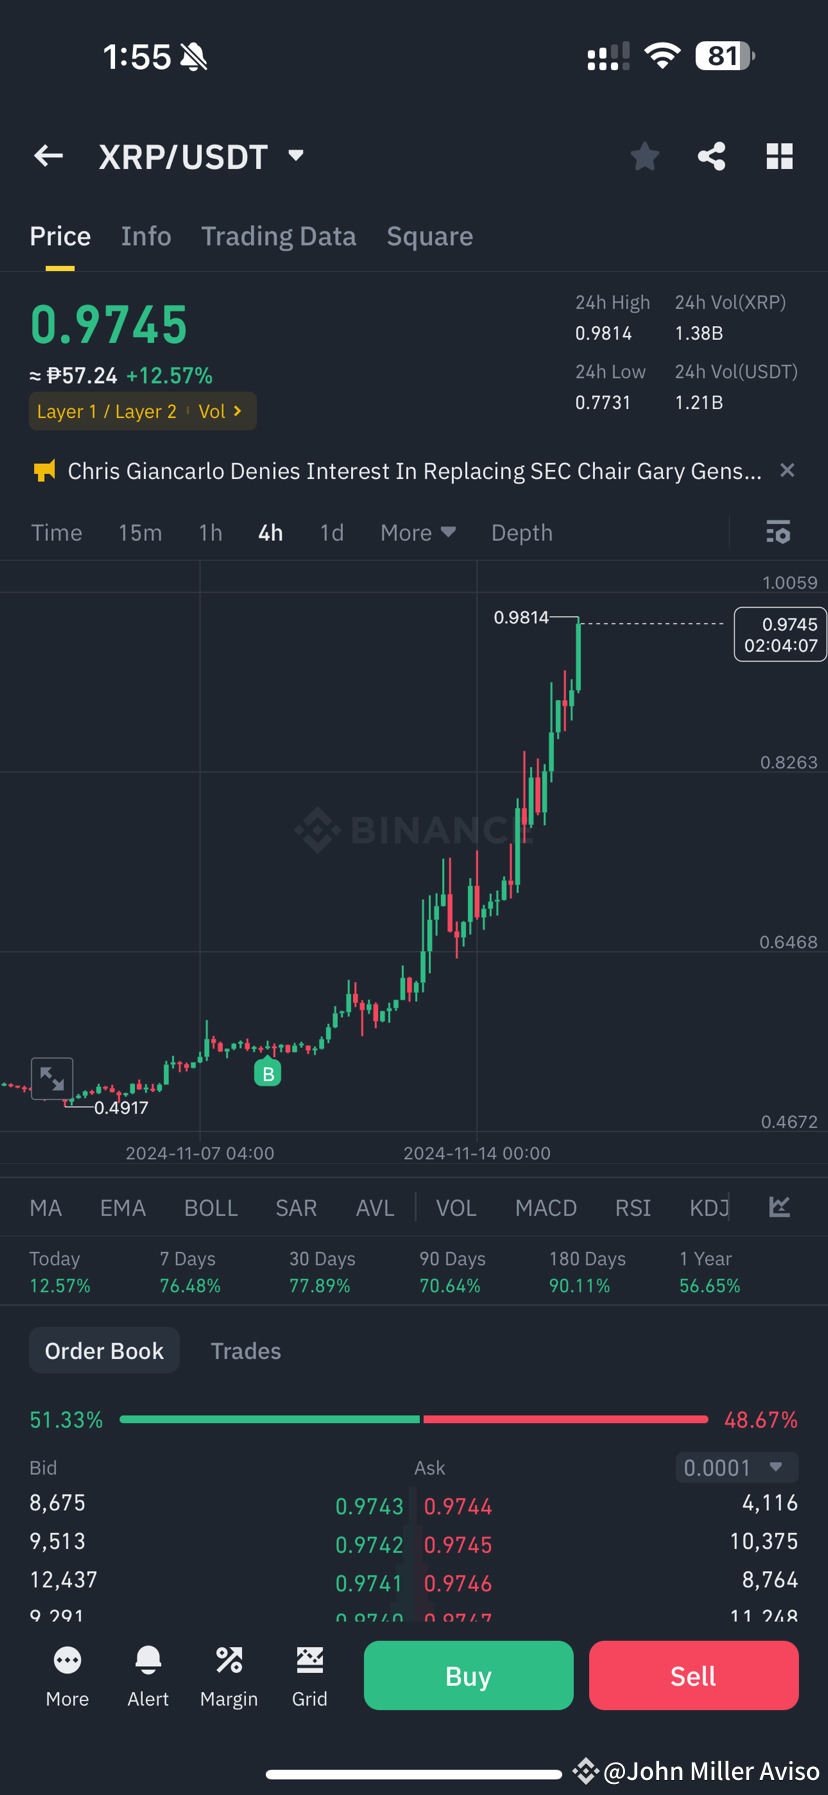Expand chart to fullscreen using the arrows icon
The image size is (828, 1795).
[x=52, y=1079]
